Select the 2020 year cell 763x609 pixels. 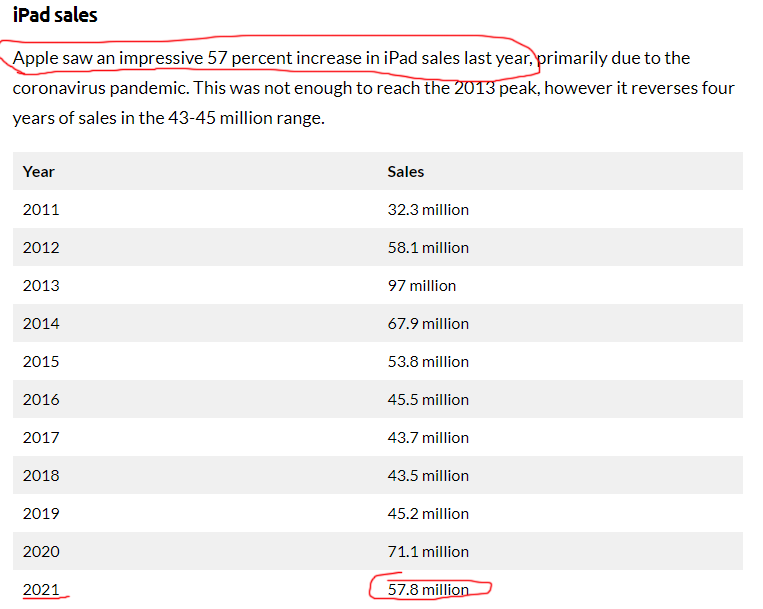(41, 551)
